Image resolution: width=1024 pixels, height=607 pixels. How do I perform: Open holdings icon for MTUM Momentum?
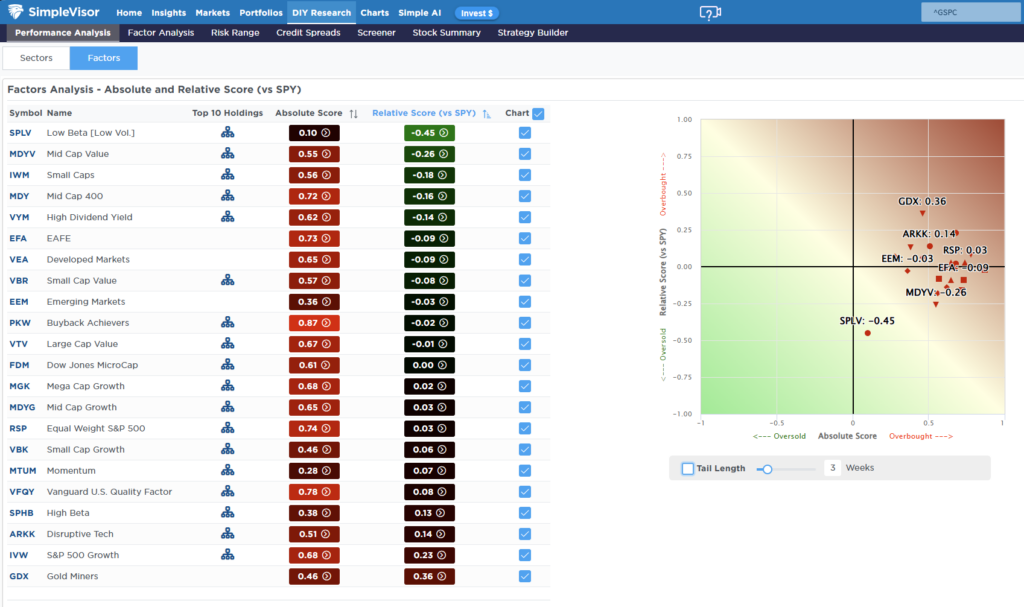click(227, 470)
